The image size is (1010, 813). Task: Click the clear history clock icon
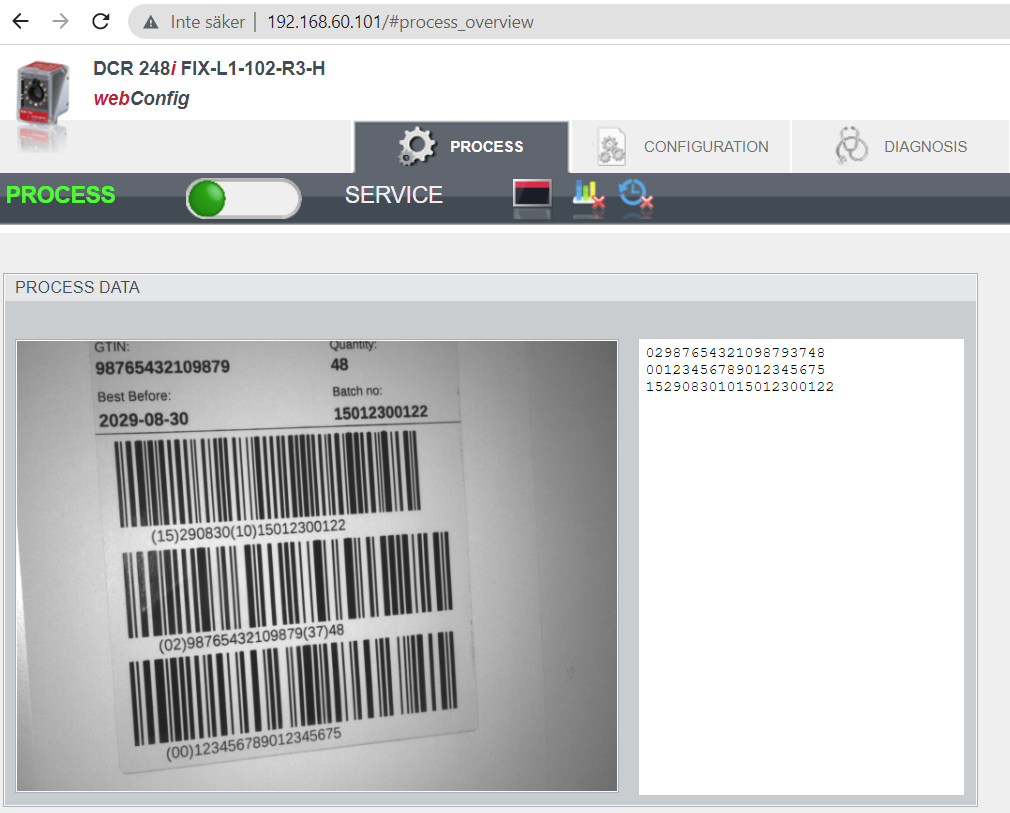point(636,194)
